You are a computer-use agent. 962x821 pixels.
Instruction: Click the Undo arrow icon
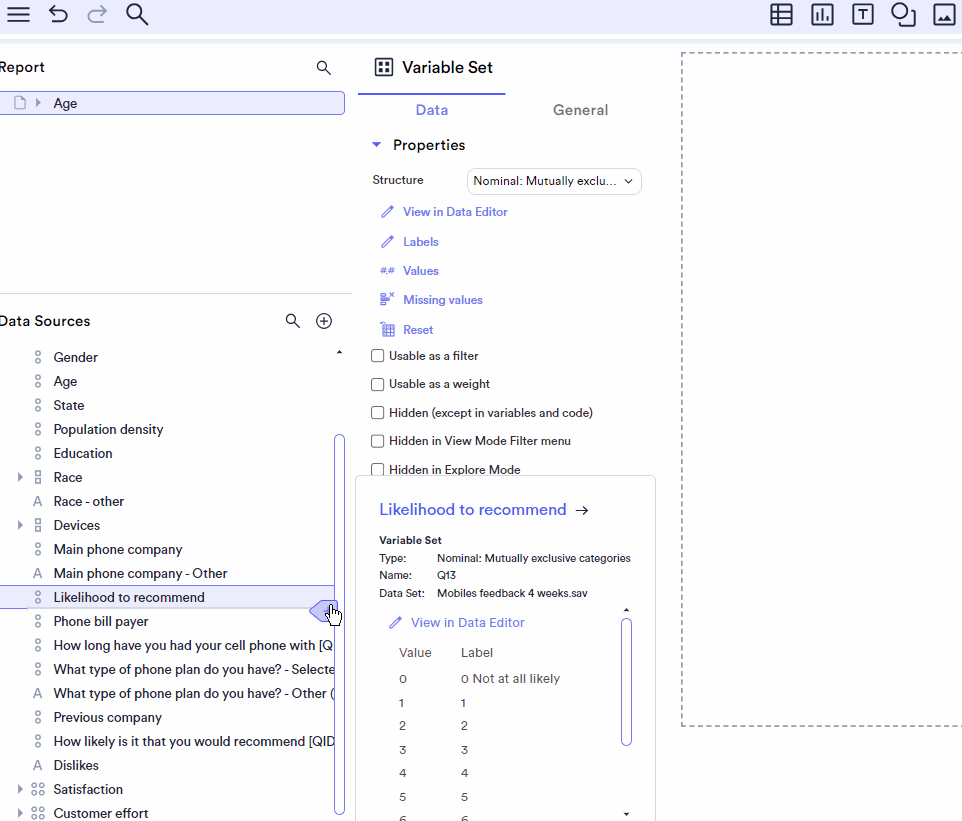(x=57, y=14)
